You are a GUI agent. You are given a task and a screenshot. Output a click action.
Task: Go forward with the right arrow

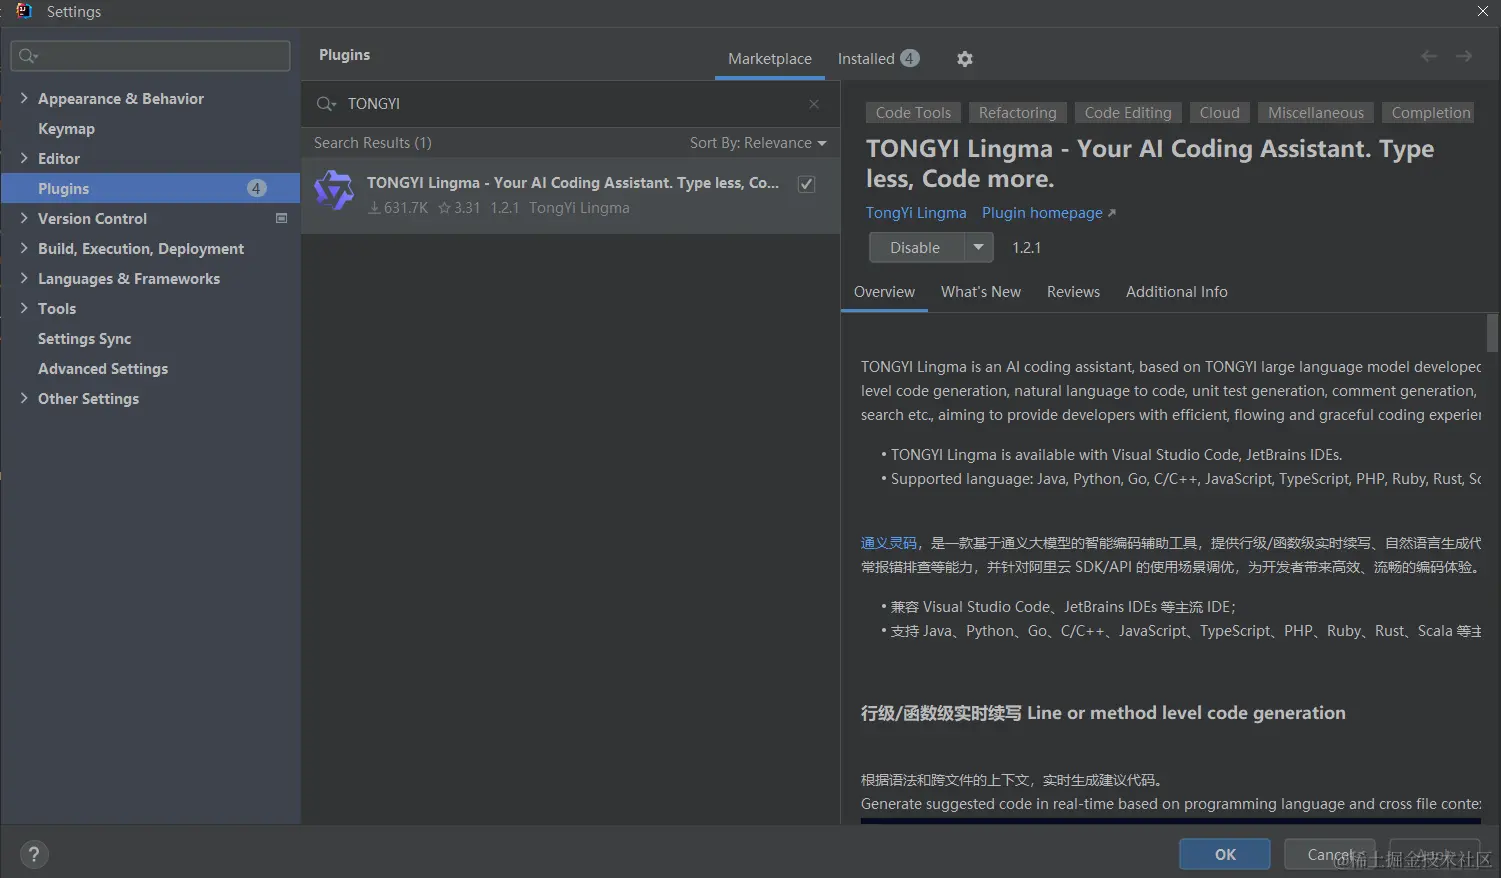pyautogui.click(x=1464, y=56)
